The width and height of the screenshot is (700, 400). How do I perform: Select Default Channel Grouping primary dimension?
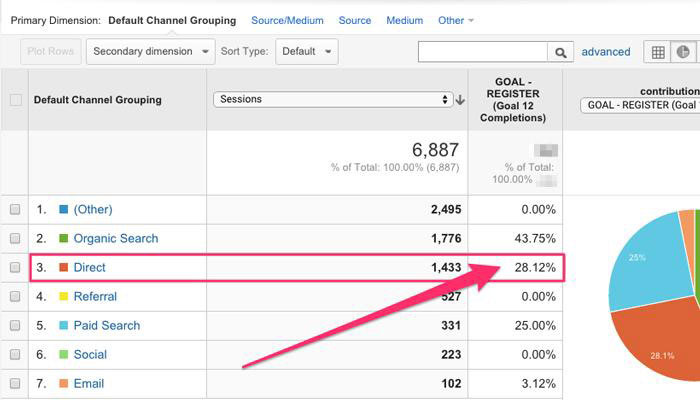[172, 21]
